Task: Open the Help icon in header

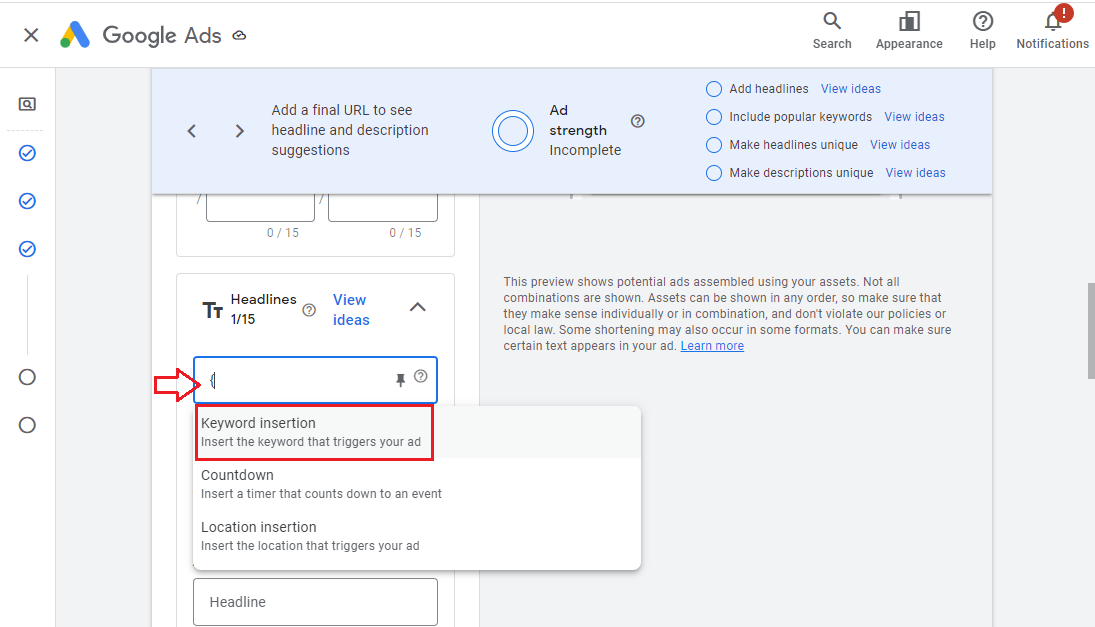Action: 982,21
